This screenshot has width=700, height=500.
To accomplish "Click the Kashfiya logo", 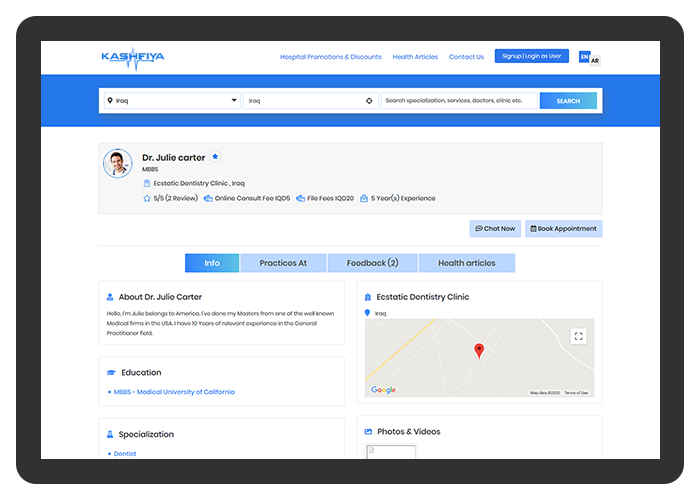I will click(132, 57).
